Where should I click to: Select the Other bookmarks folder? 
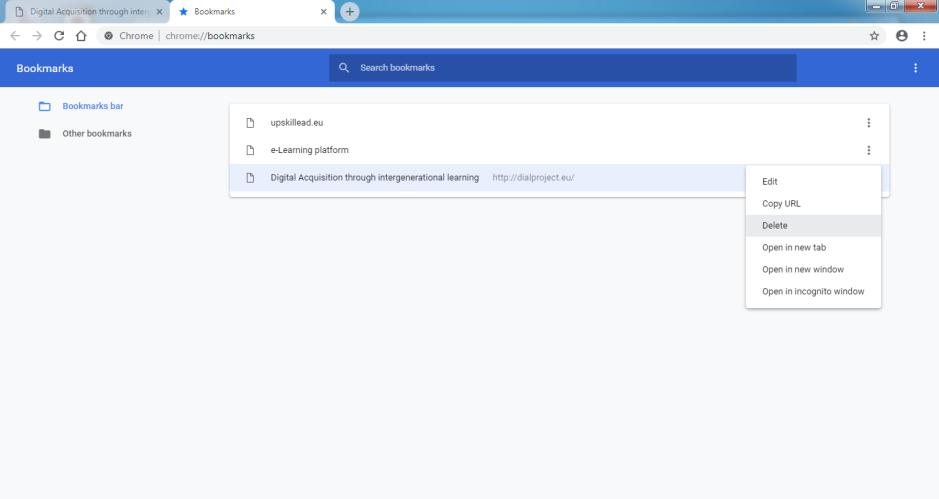pyautogui.click(x=97, y=134)
